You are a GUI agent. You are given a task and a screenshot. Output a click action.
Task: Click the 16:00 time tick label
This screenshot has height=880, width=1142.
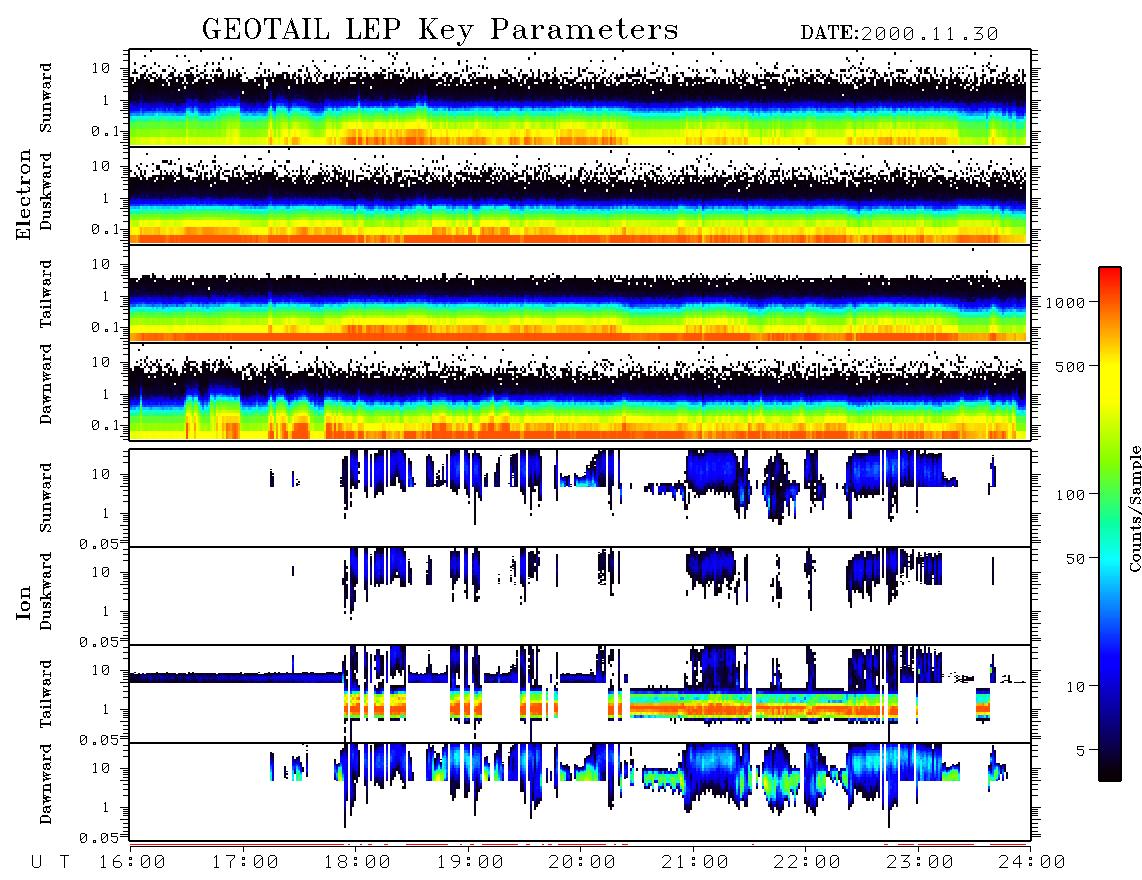[x=133, y=863]
